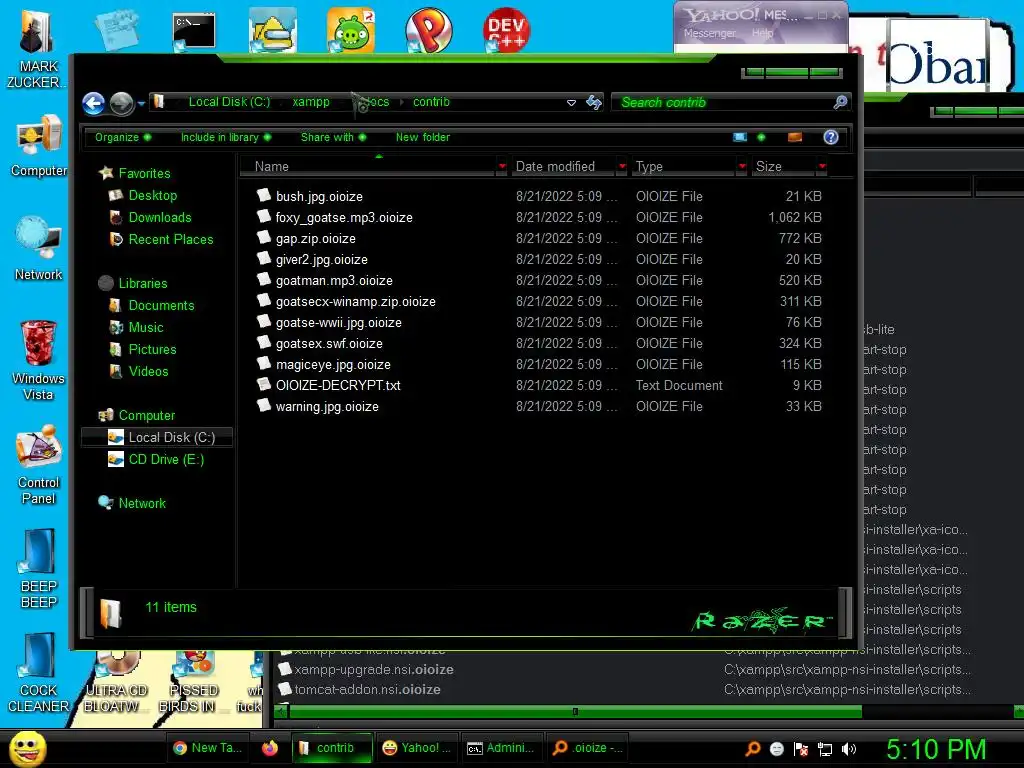
Task: Open the Share with dropdown
Action: [x=333, y=137]
